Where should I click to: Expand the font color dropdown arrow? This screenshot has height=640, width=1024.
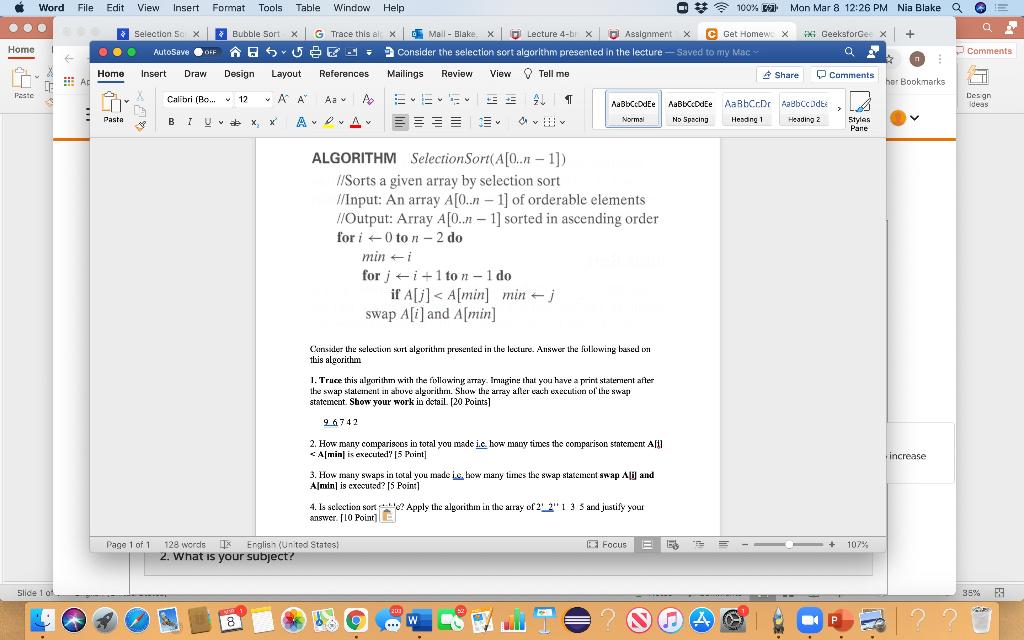click(x=368, y=121)
